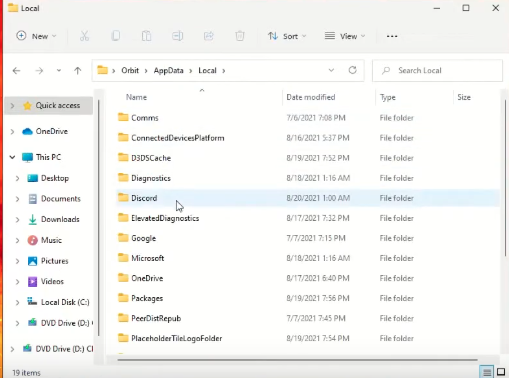509x378 pixels.
Task: Click the Discord folder icon
Action: pos(123,198)
